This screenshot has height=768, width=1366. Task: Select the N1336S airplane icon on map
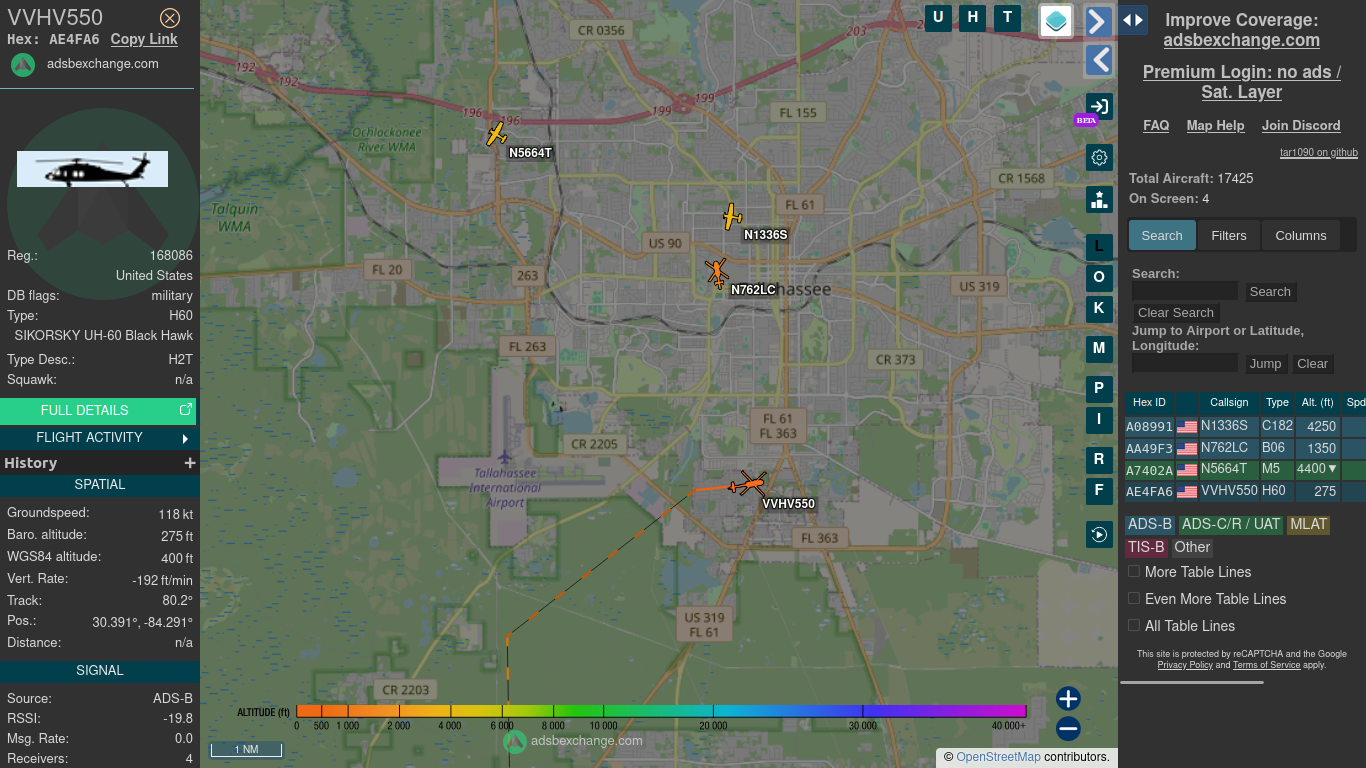733,216
